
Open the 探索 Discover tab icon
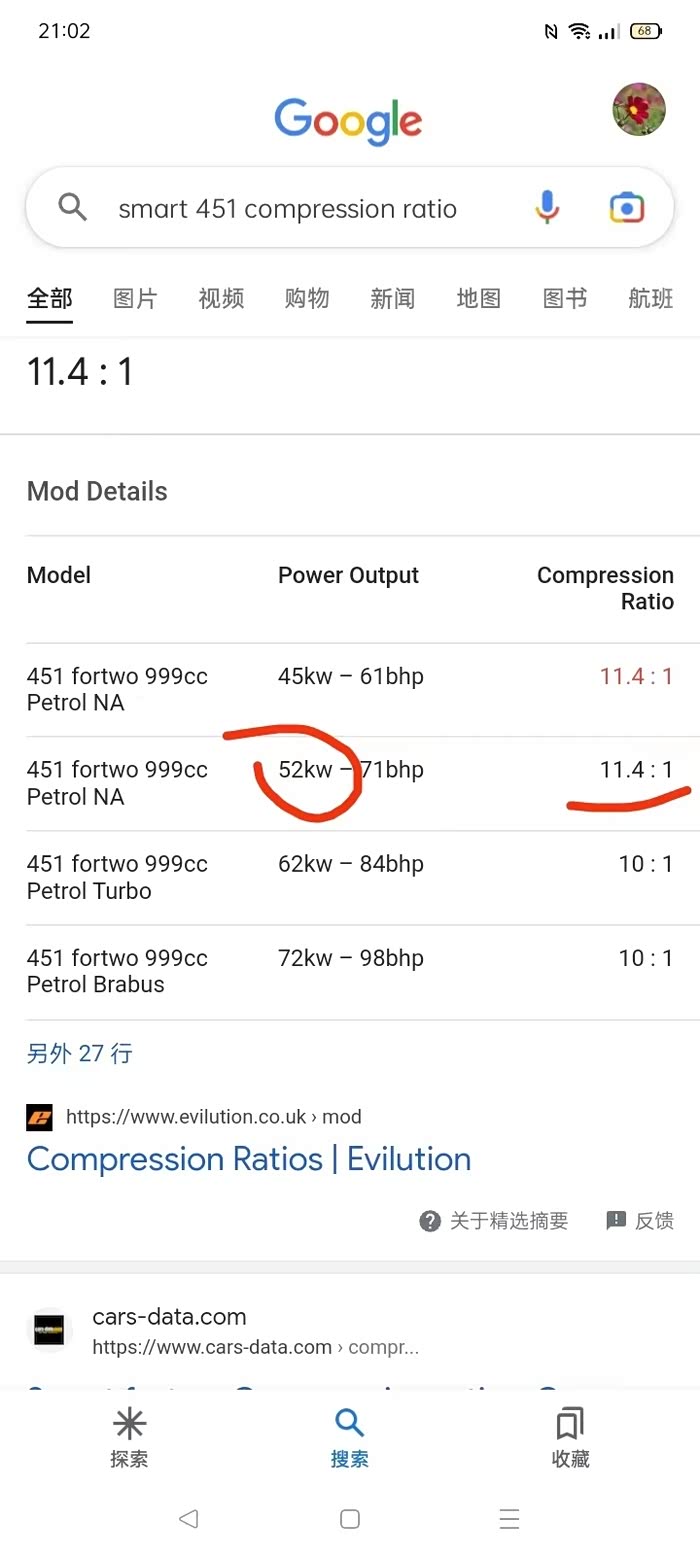[129, 1423]
